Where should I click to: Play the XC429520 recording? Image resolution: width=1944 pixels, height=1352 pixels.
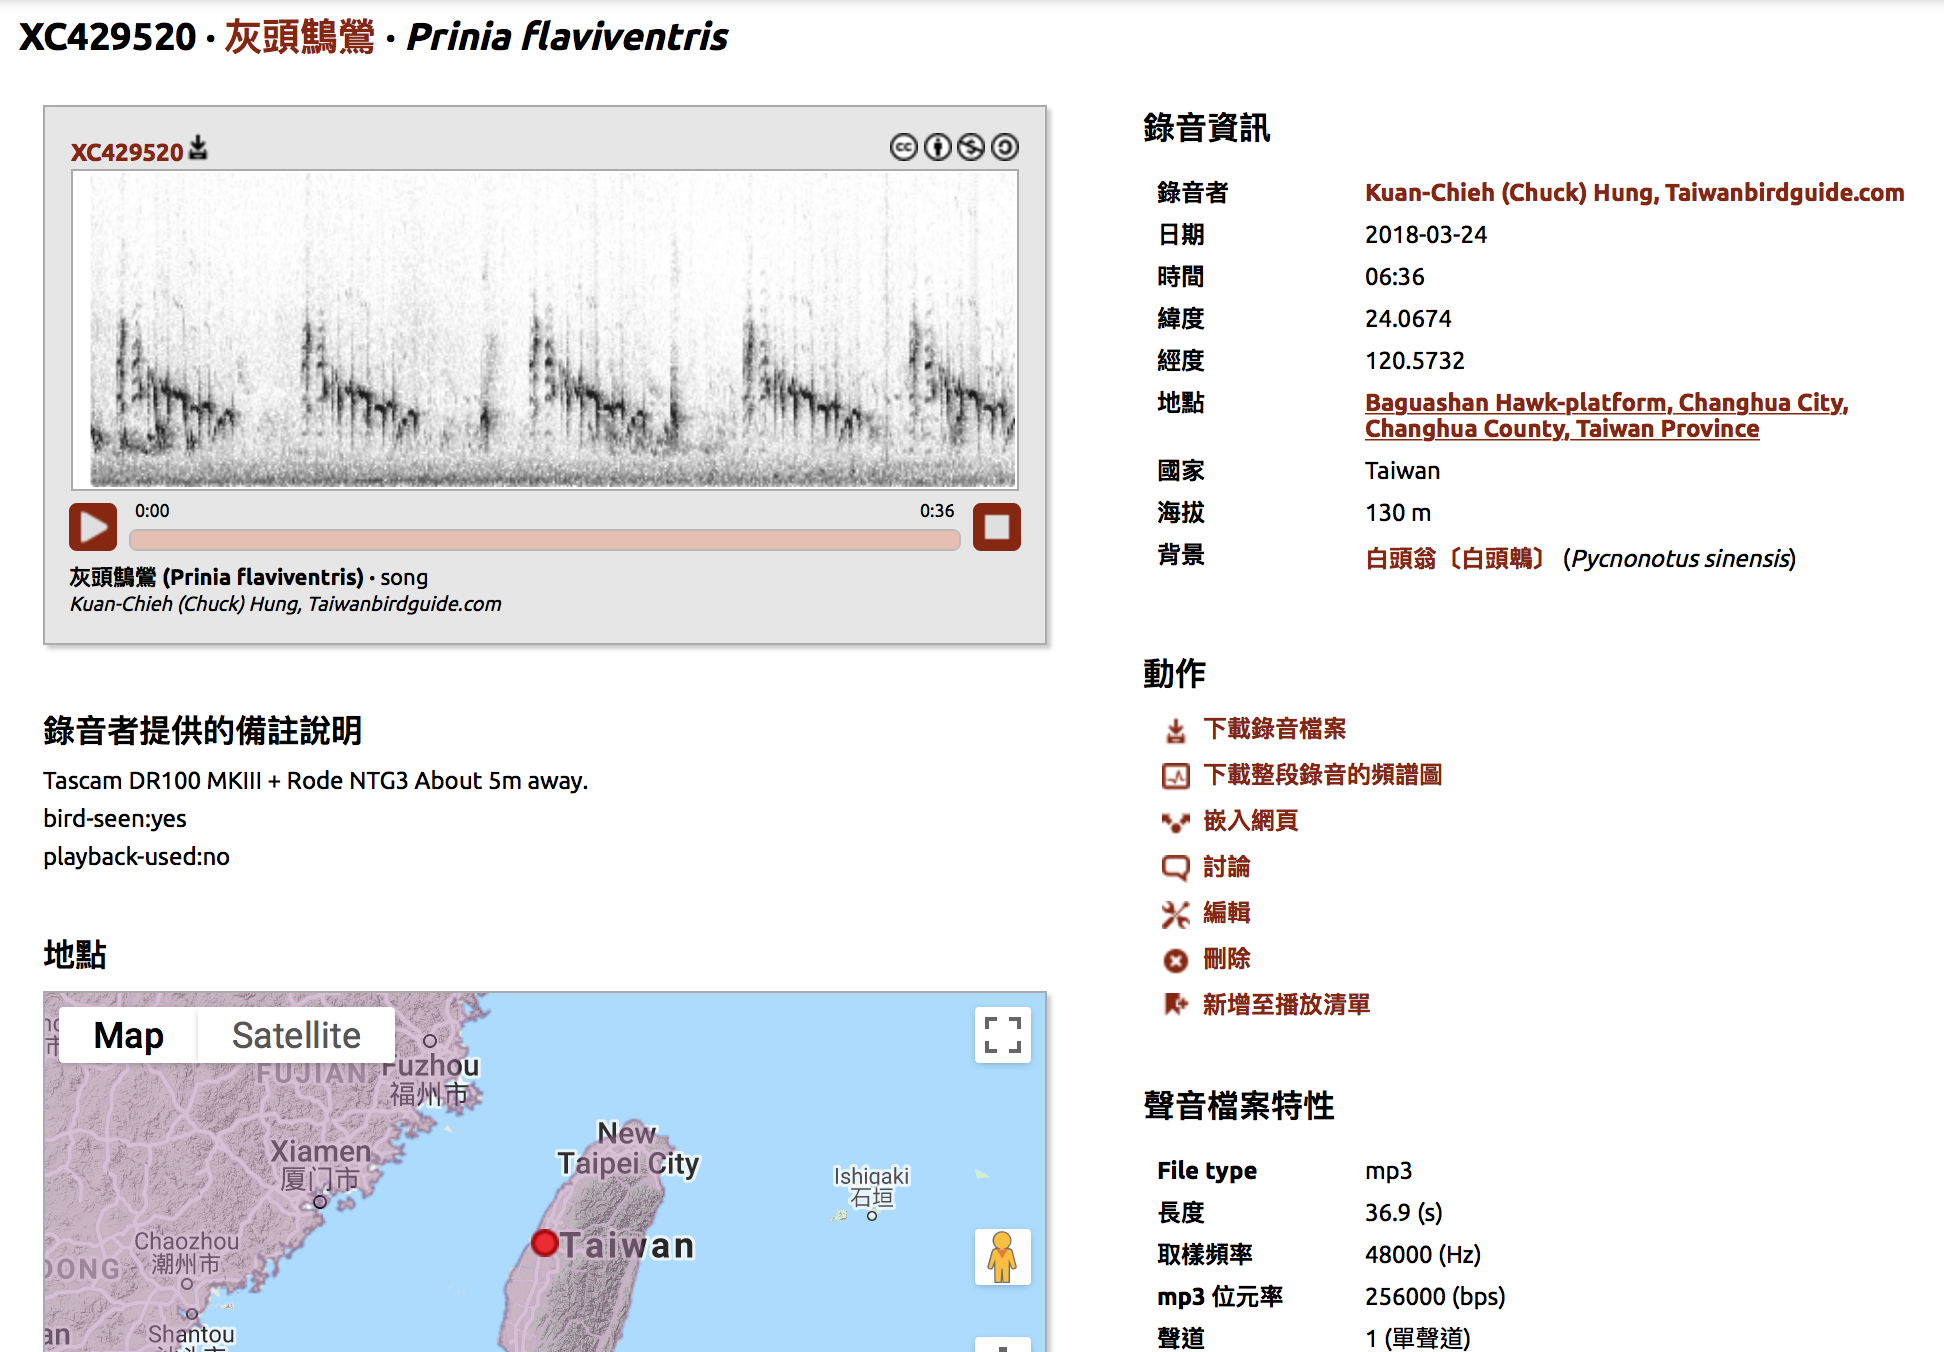click(93, 527)
